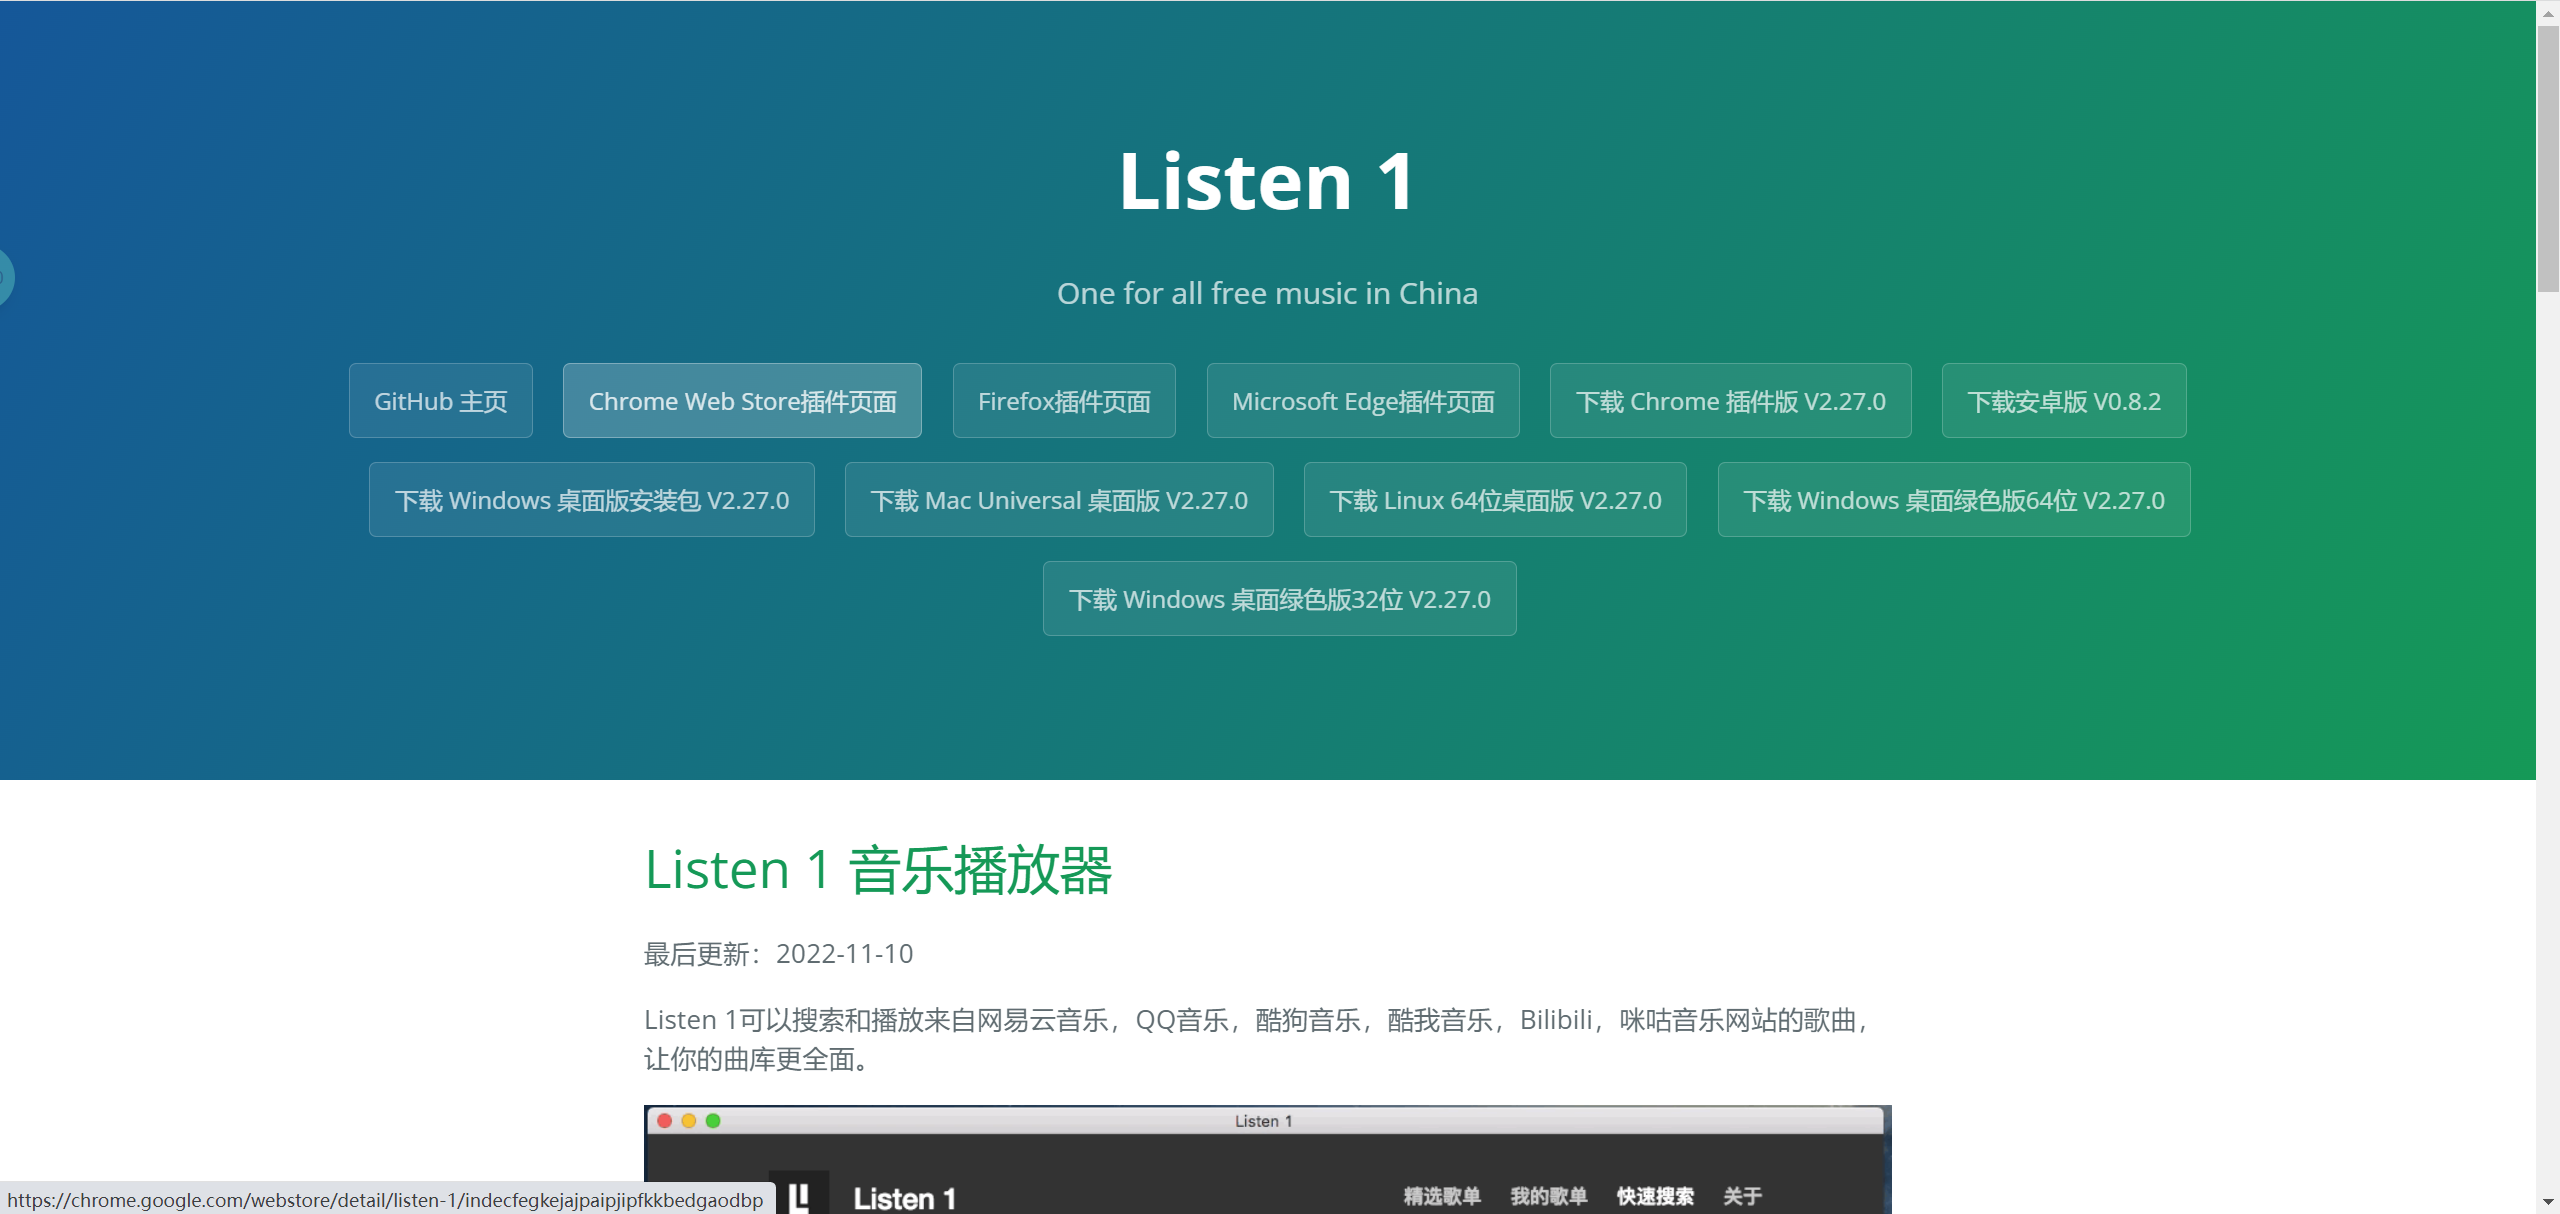This screenshot has height=1214, width=2560.
Task: Open the GitHub 主页 link
Action: pos(440,401)
